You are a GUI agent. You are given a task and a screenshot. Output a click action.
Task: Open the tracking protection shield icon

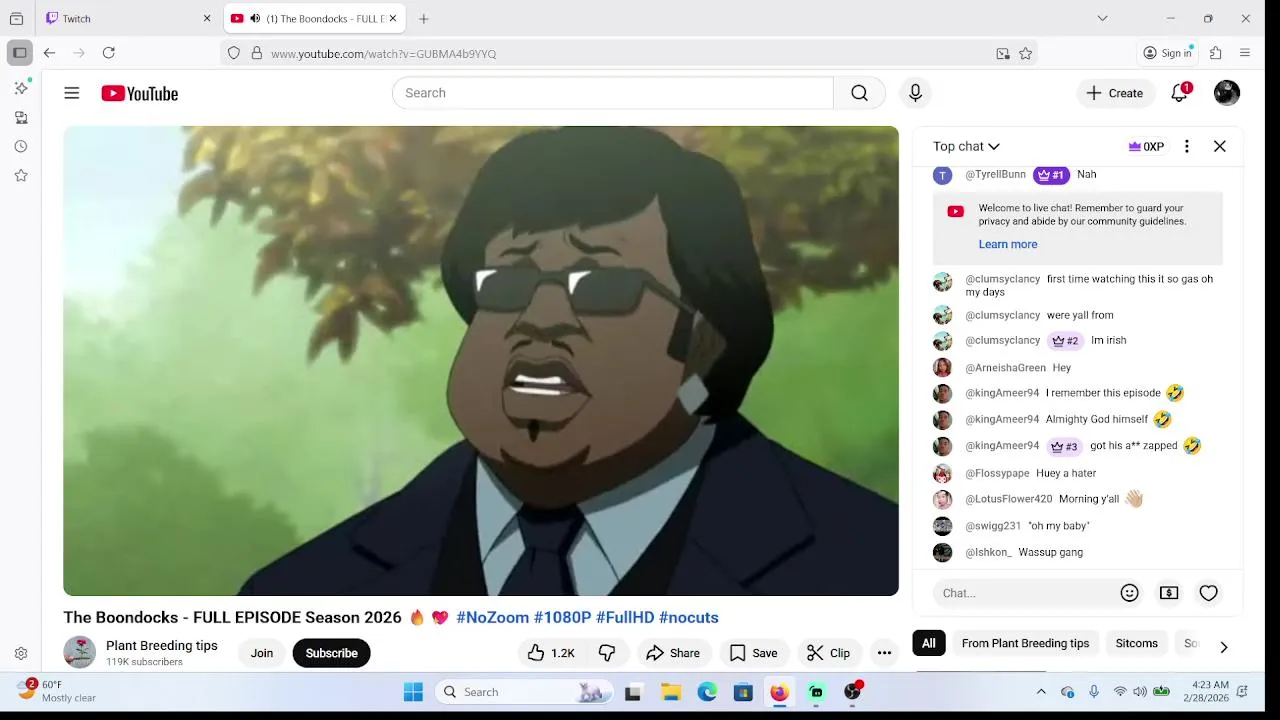tap(234, 54)
